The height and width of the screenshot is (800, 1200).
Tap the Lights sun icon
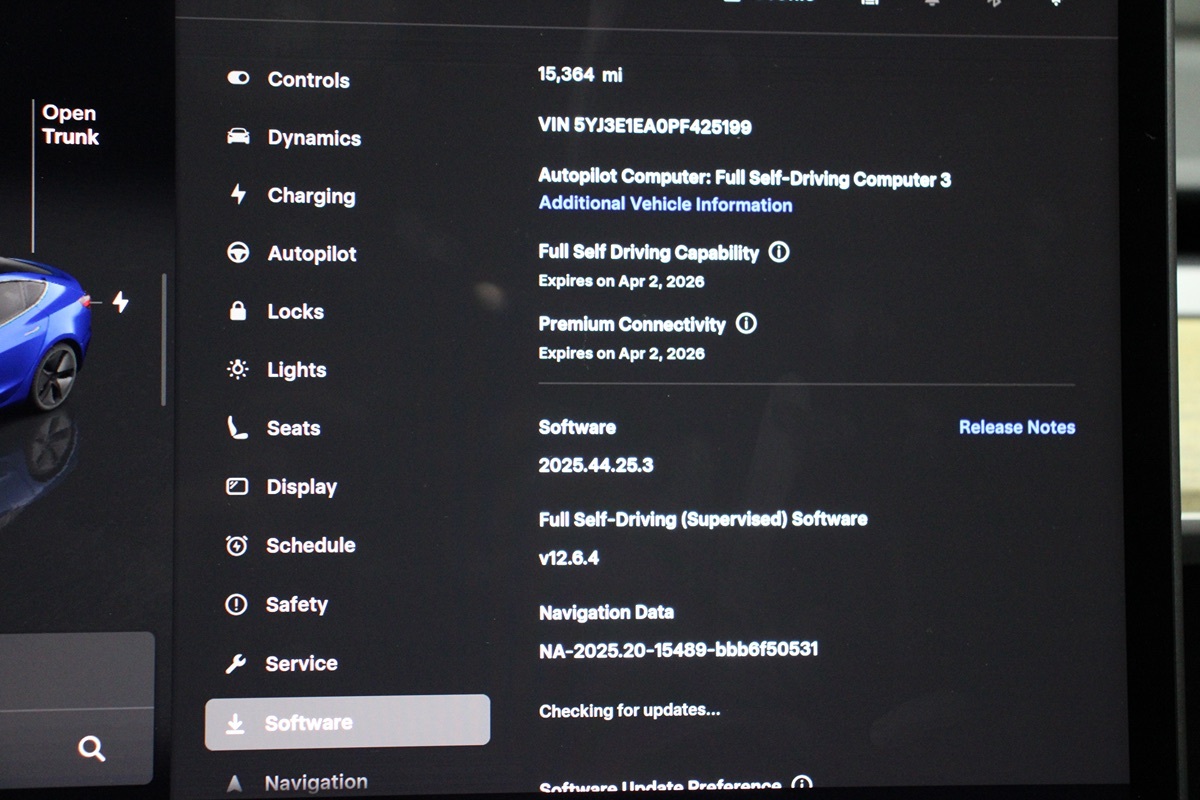pyautogui.click(x=238, y=370)
